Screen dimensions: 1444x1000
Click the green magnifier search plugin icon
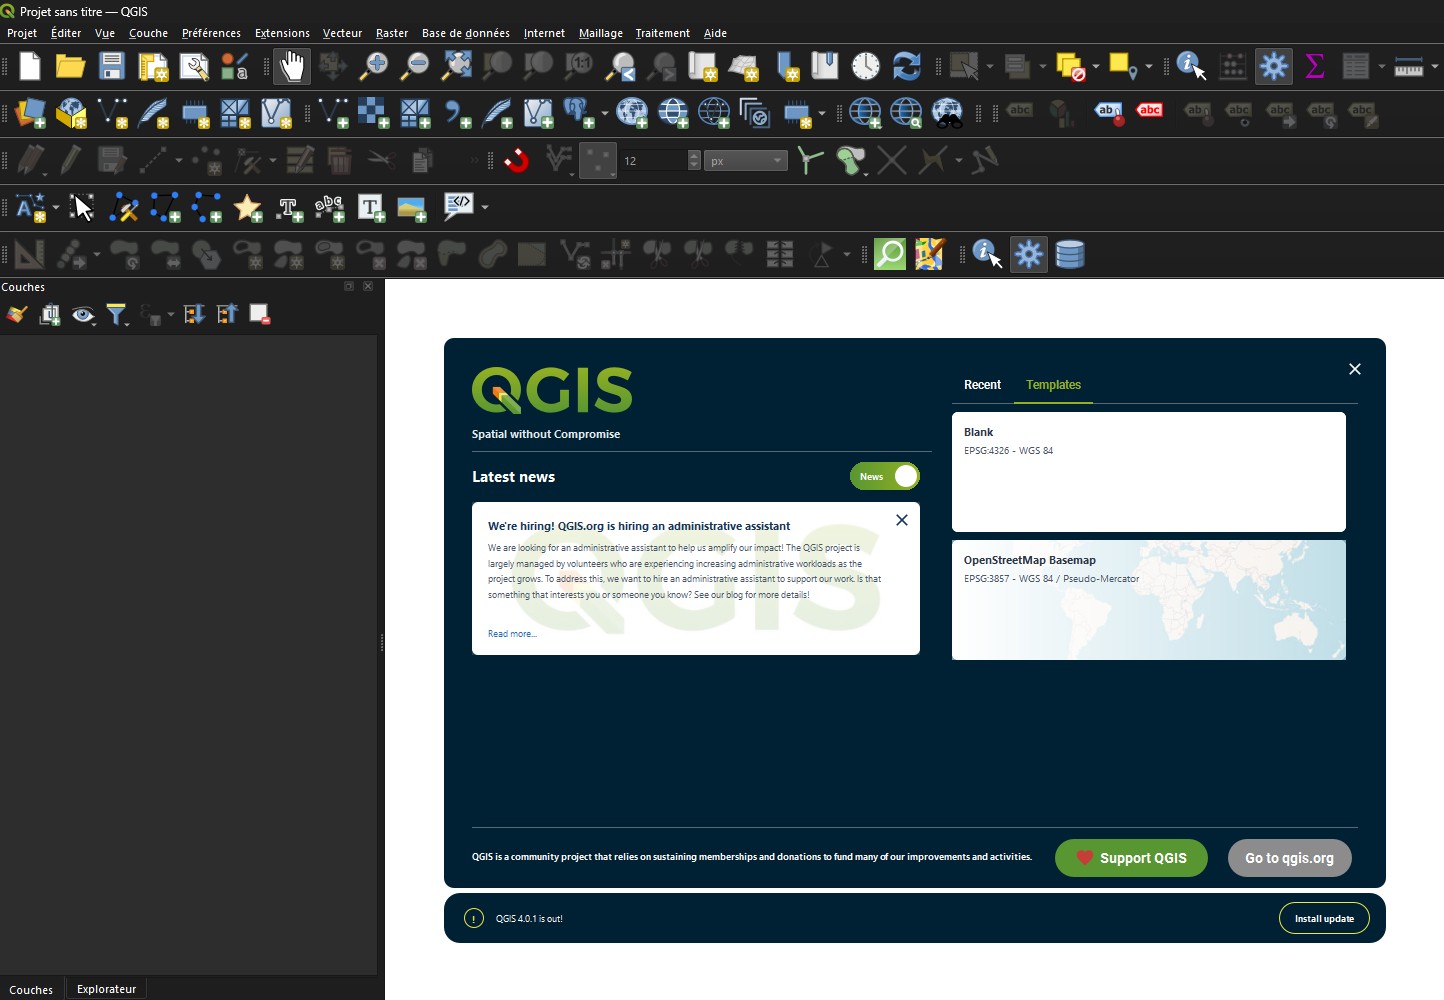[889, 254]
